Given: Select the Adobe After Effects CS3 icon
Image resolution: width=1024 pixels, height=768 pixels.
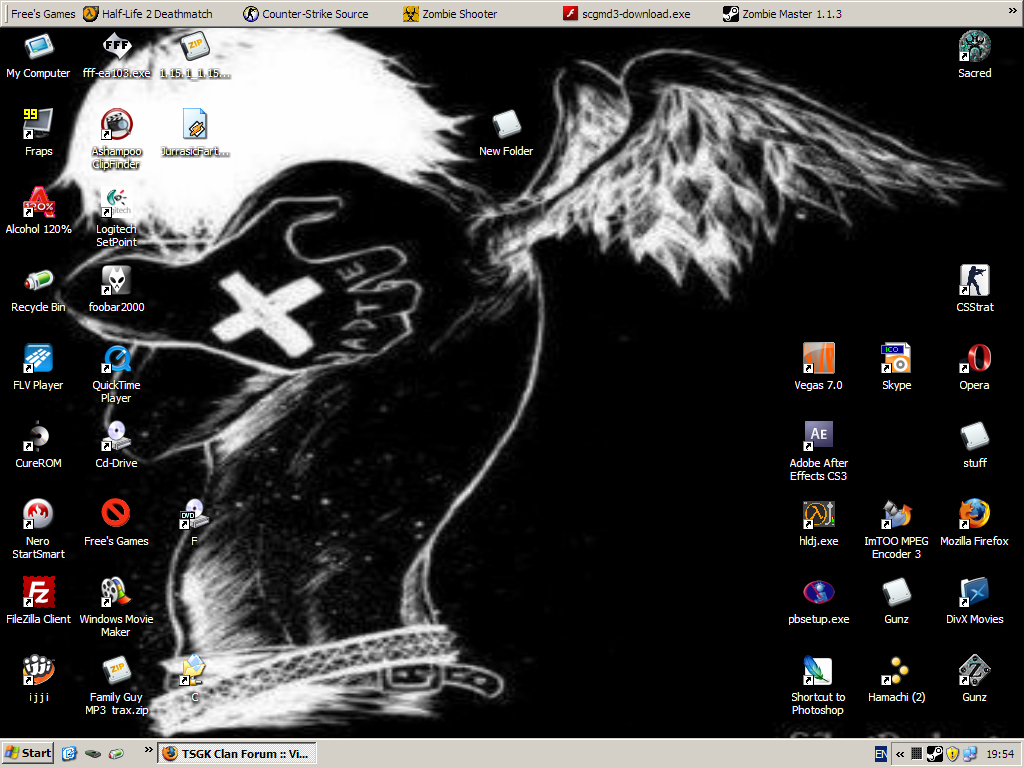Looking at the screenshot, I should pyautogui.click(x=818, y=436).
